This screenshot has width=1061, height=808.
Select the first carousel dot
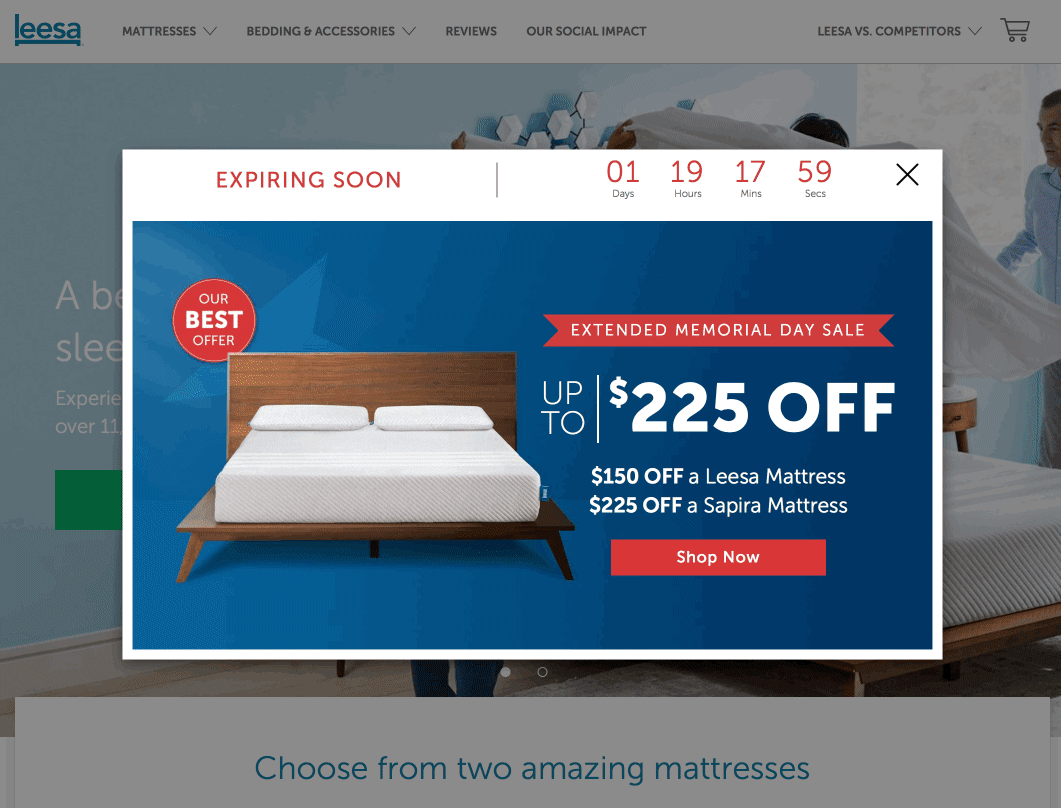click(x=505, y=672)
